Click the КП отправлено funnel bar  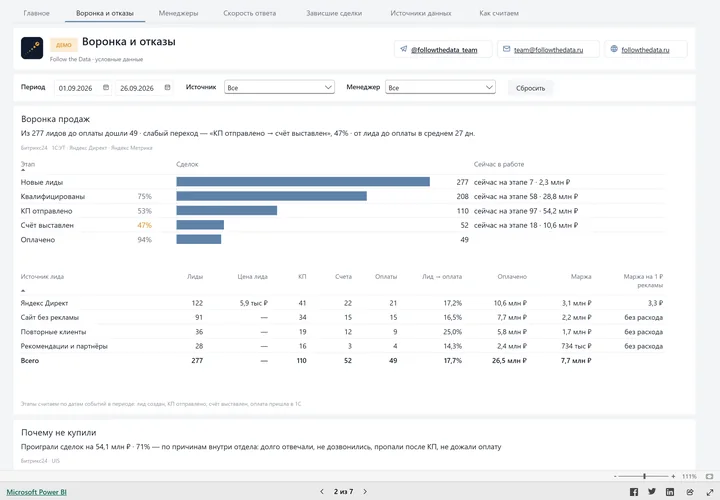[x=227, y=210]
